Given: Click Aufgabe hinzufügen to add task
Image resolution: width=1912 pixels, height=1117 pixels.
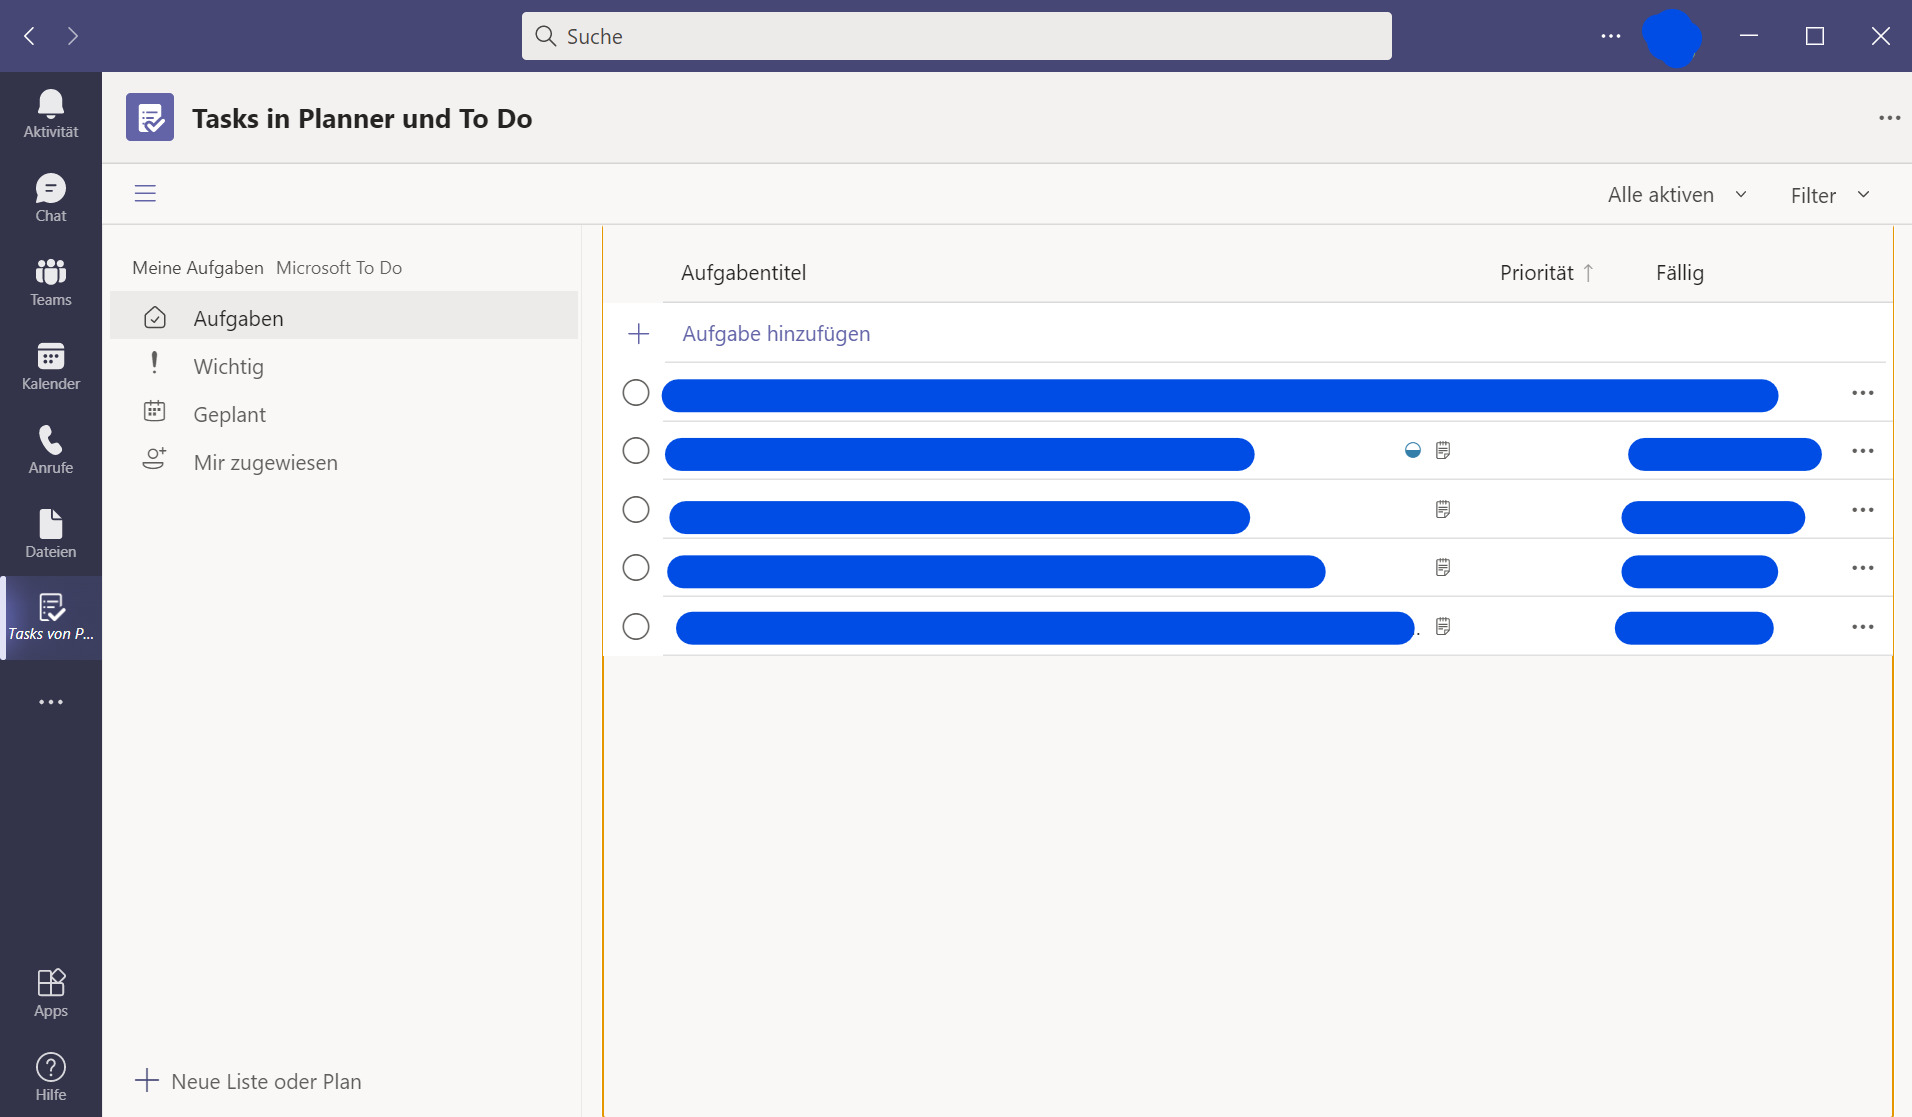Looking at the screenshot, I should [776, 334].
